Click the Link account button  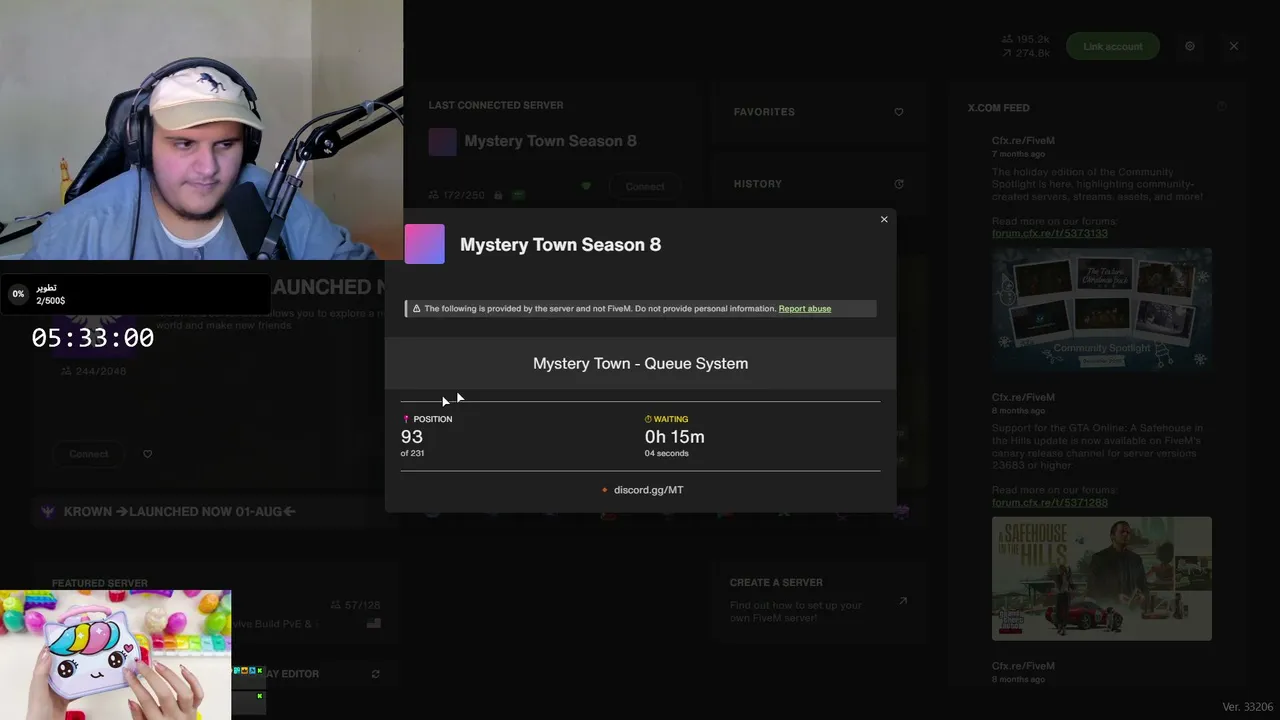pos(1113,46)
